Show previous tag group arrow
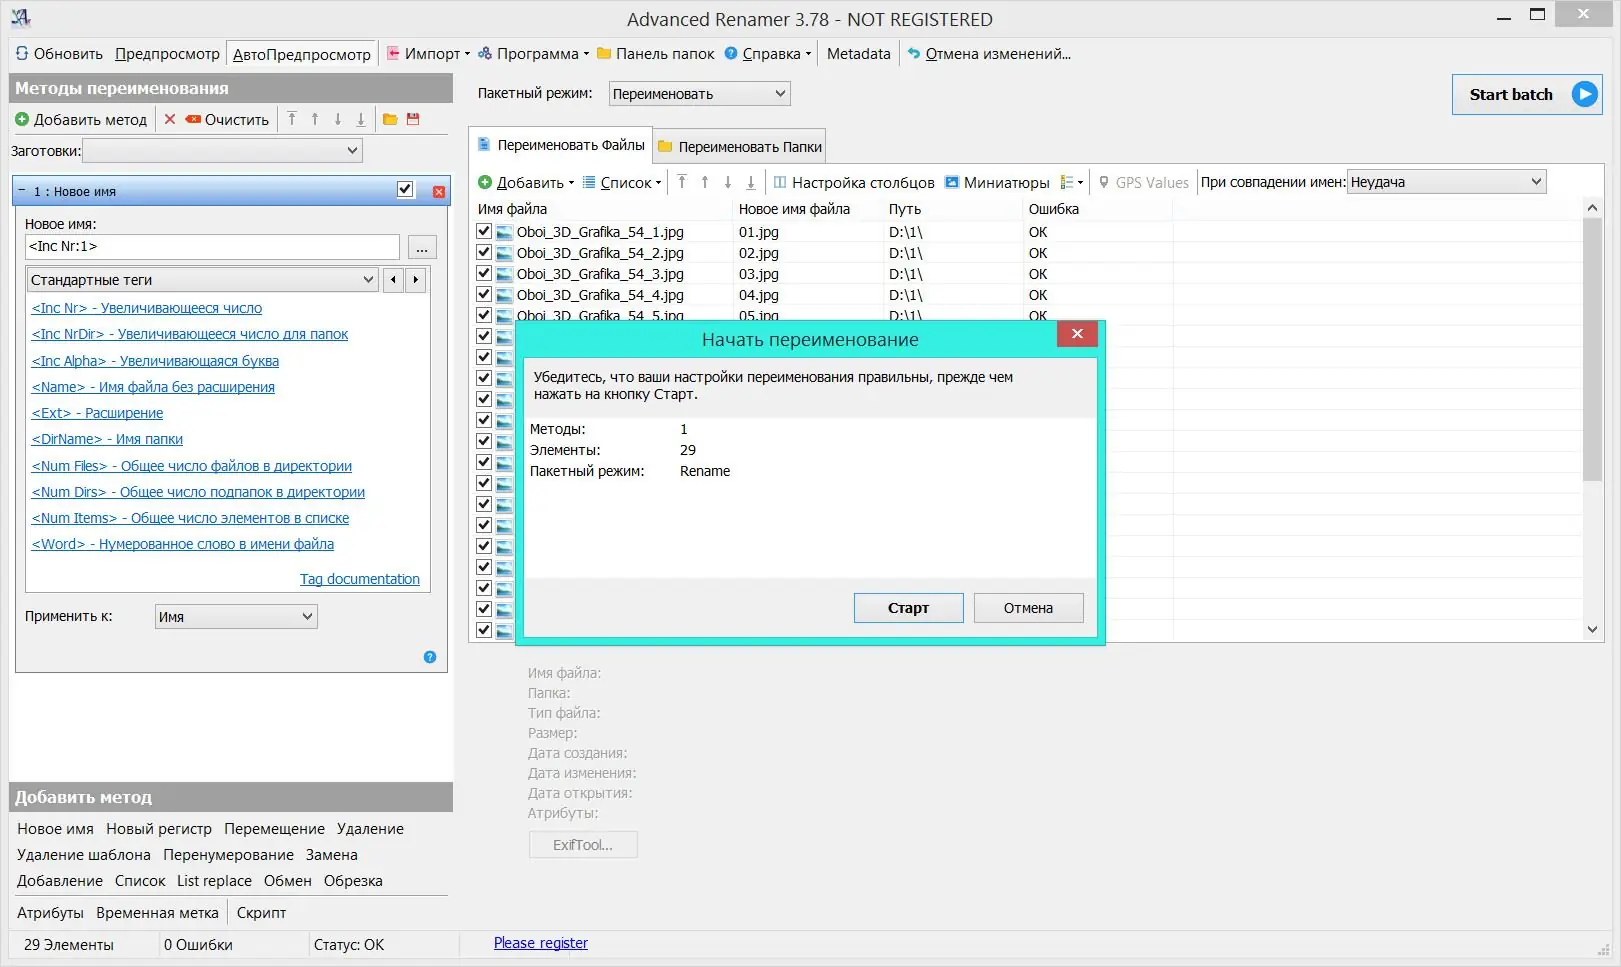Screen dimensions: 1621x967 point(393,280)
